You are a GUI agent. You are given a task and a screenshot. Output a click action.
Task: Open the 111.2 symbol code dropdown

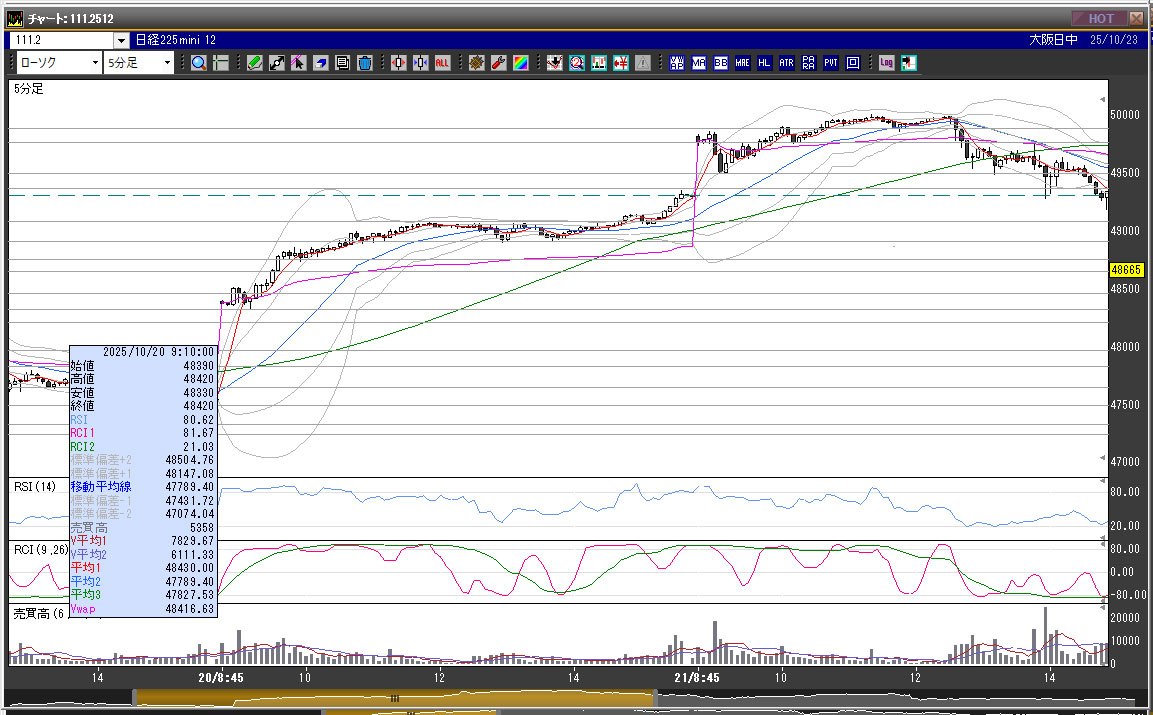click(122, 40)
